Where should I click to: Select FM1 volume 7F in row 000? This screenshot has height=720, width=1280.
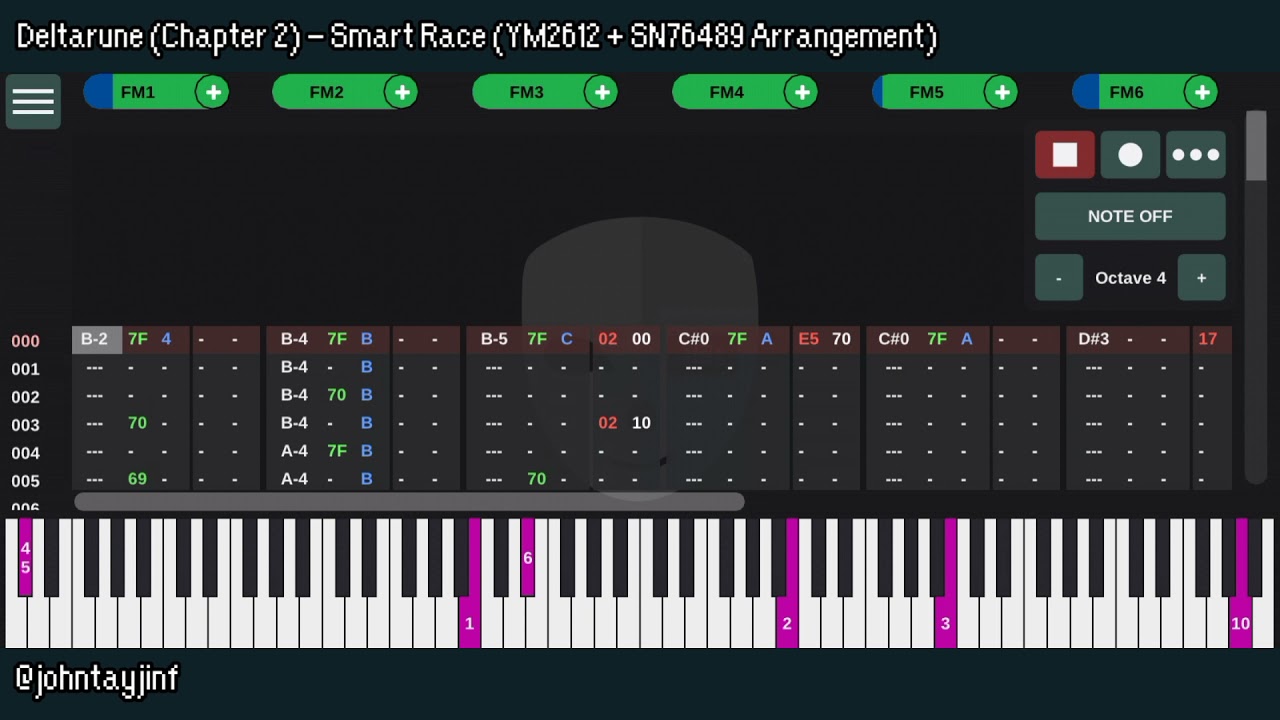pyautogui.click(x=138, y=339)
